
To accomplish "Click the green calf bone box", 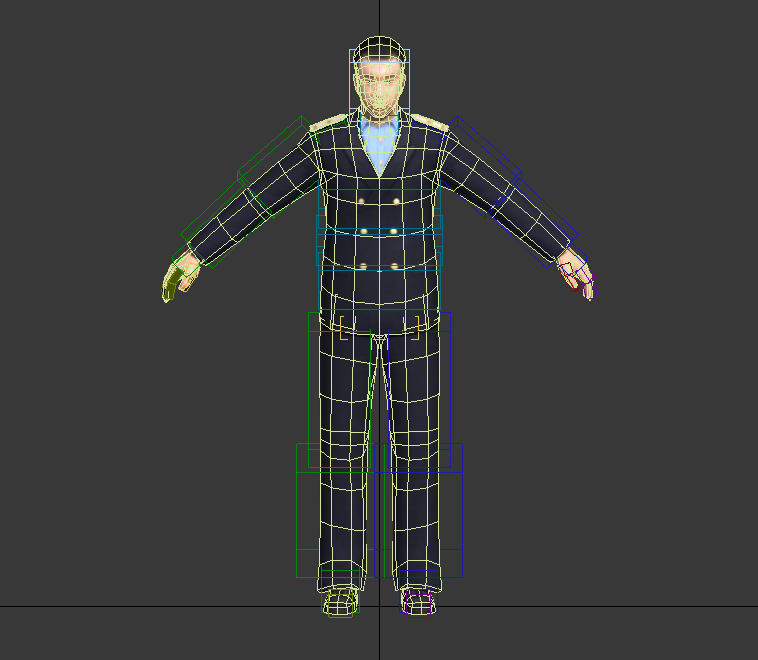I will point(340,510).
